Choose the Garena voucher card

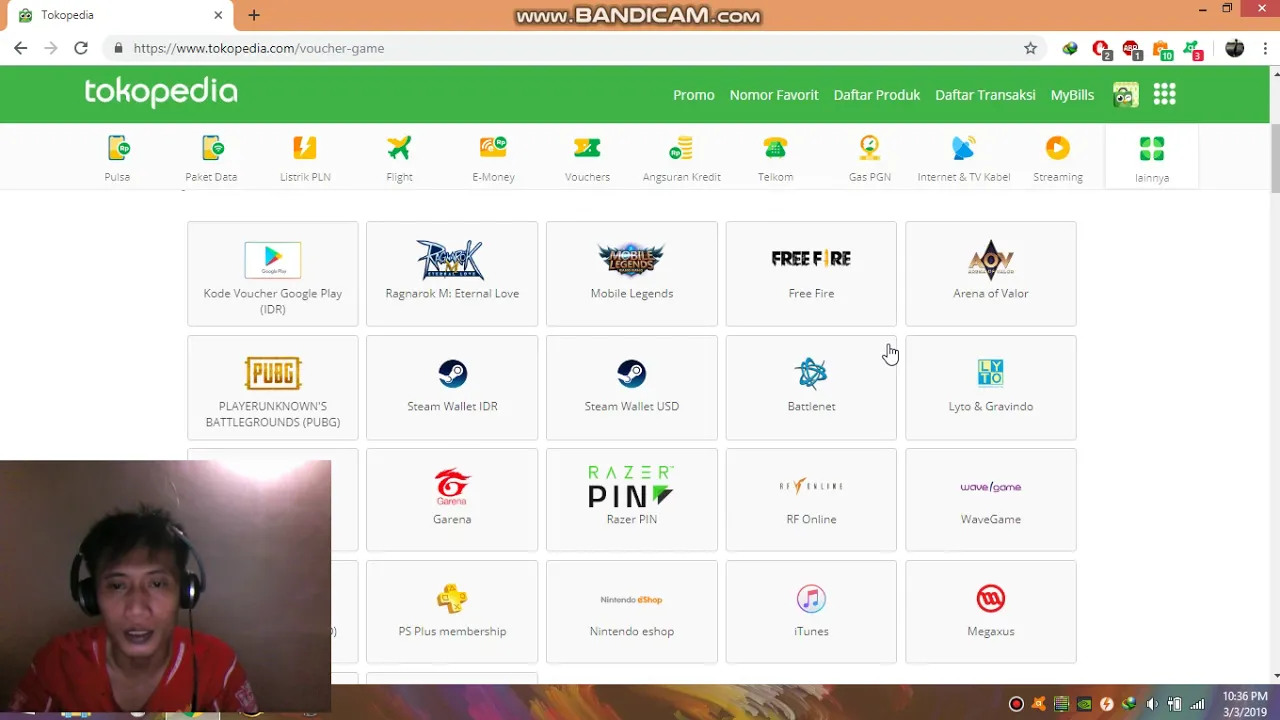pyautogui.click(x=452, y=500)
